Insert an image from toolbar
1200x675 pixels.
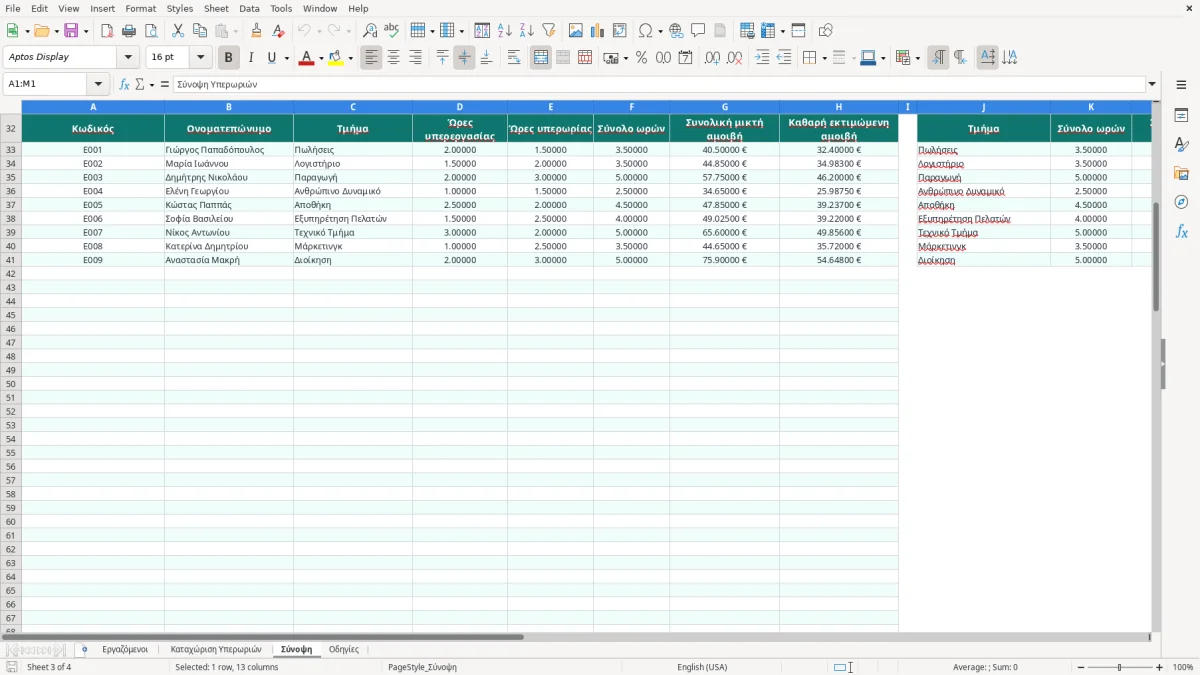coord(576,31)
